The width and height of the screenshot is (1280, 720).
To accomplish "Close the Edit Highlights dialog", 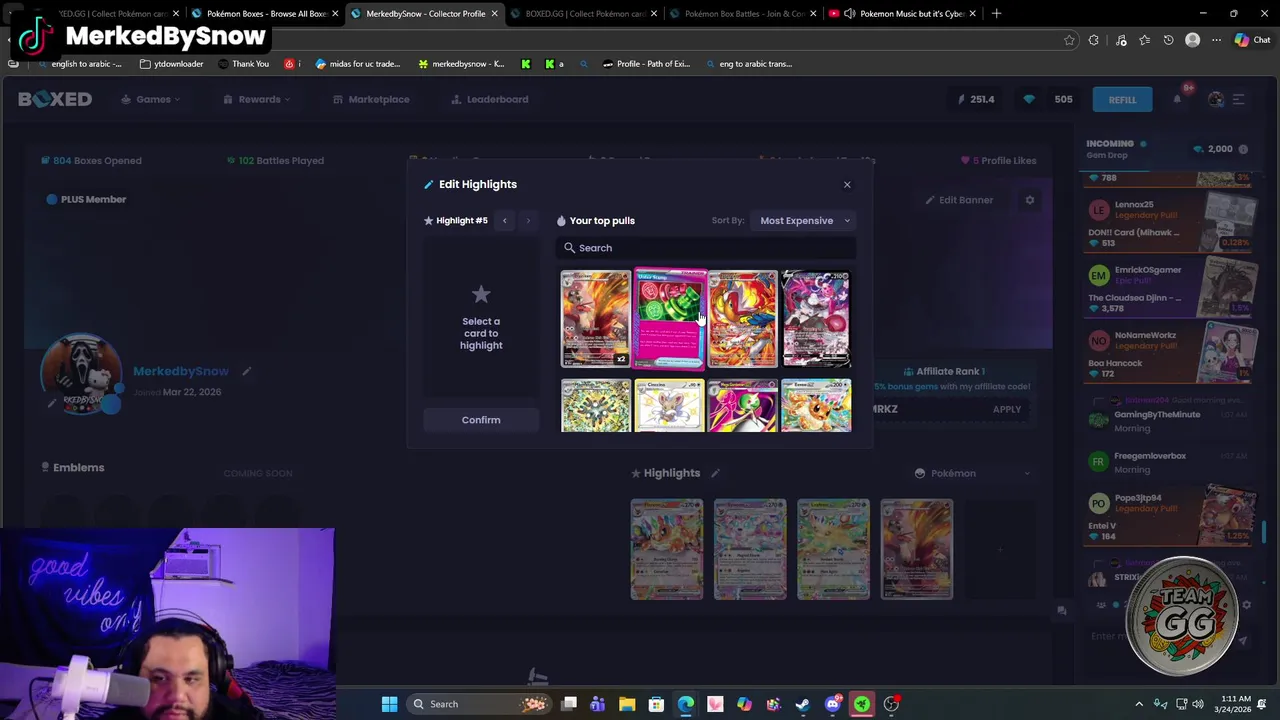I will 847,185.
